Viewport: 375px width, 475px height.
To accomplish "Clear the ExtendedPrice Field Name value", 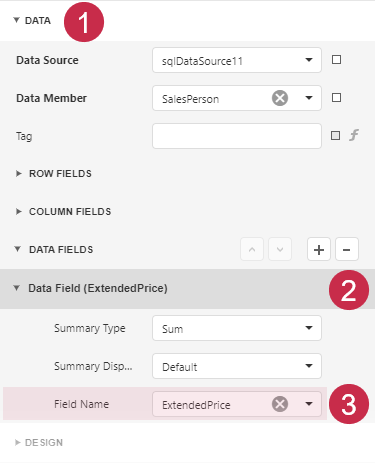I will [x=280, y=404].
